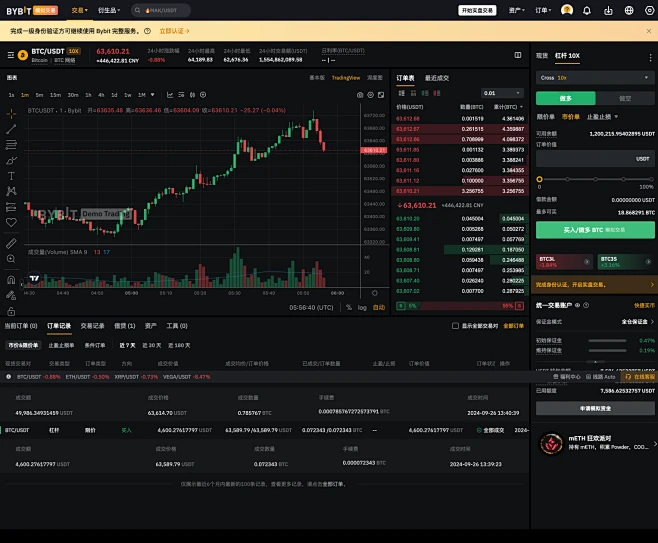Open the Cross 10x margin mode dropdown
The width and height of the screenshot is (658, 543).
tap(595, 78)
